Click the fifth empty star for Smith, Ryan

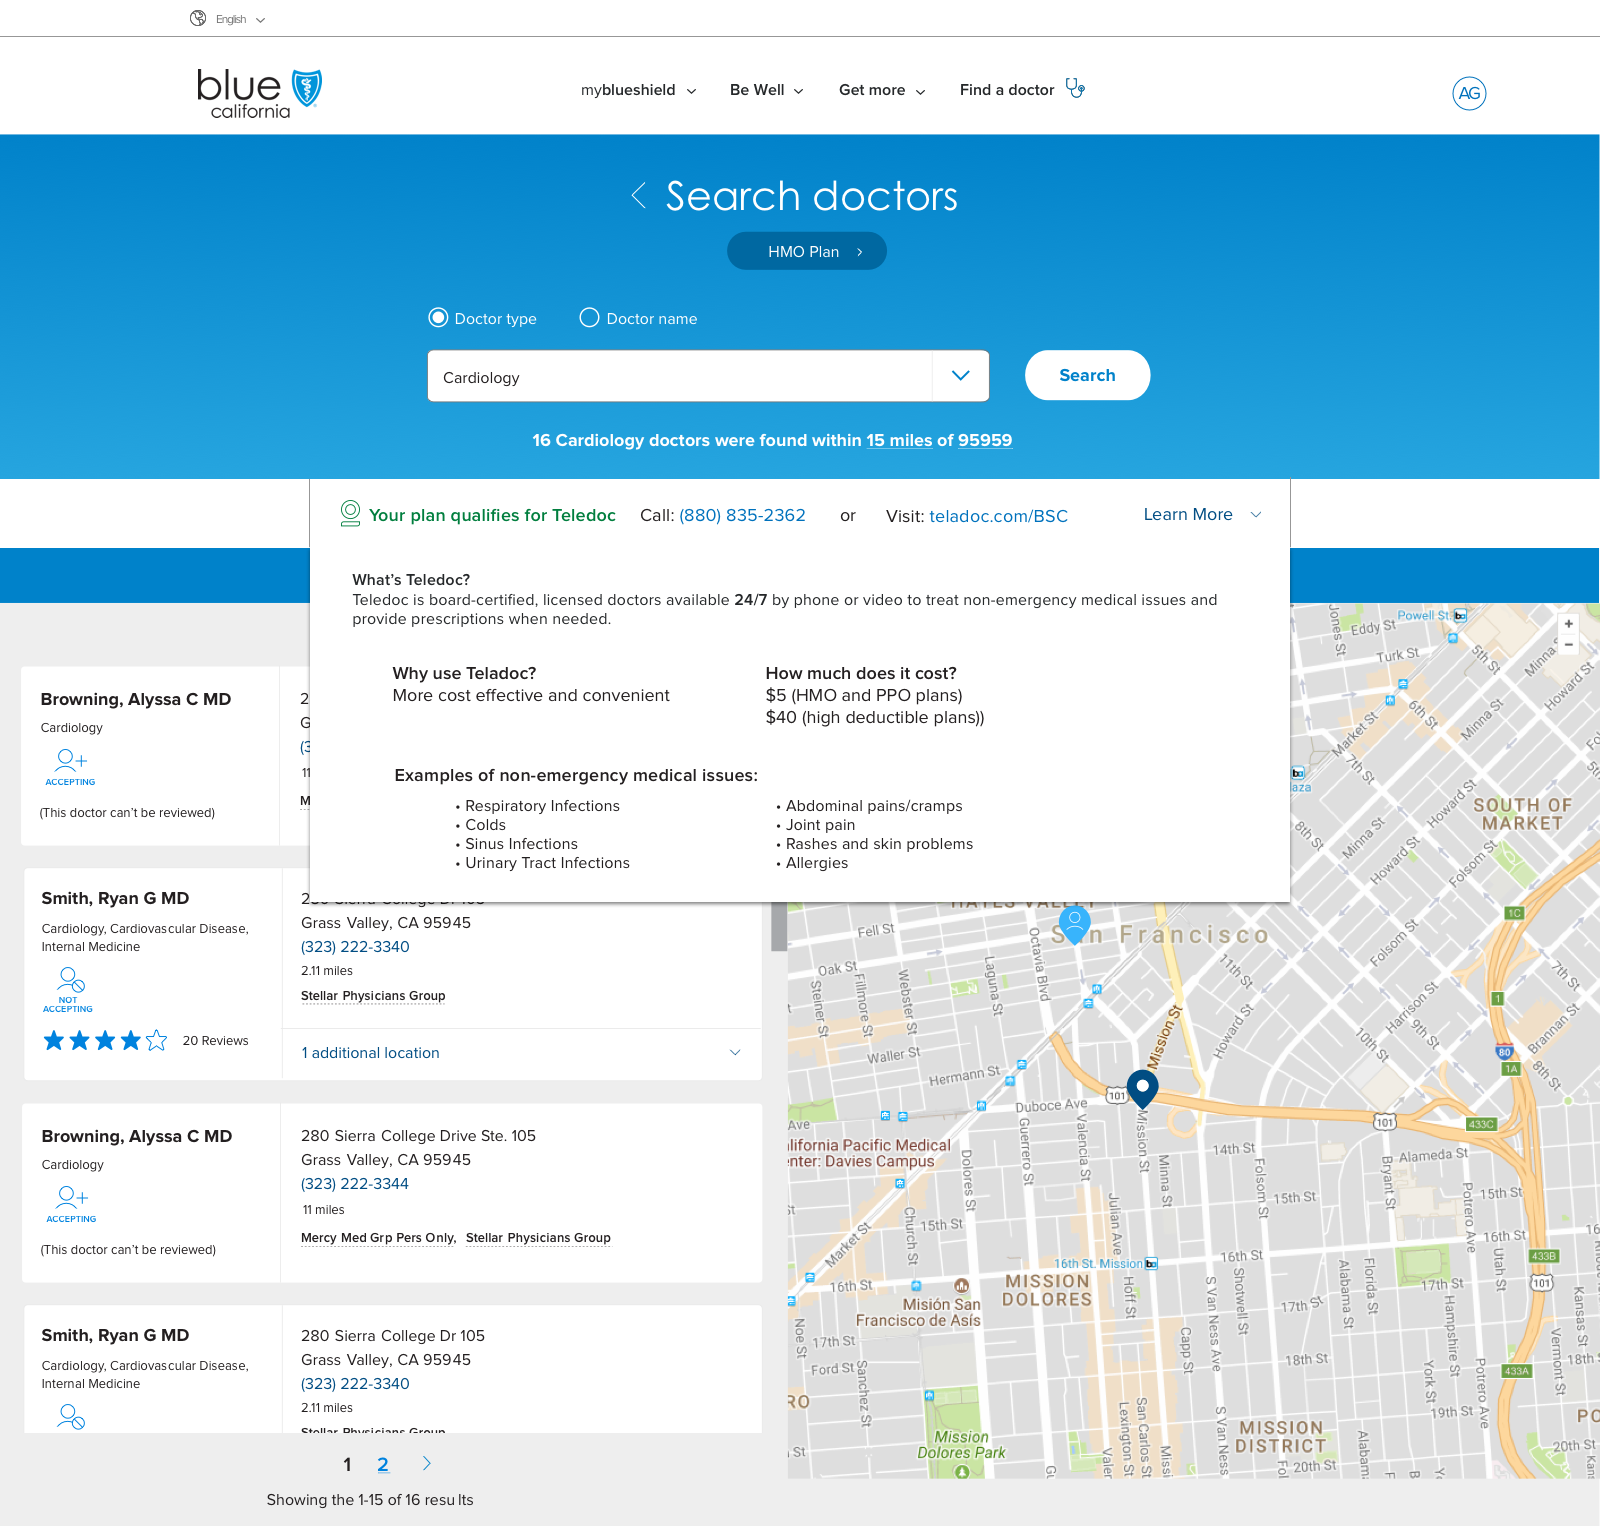point(157,1041)
